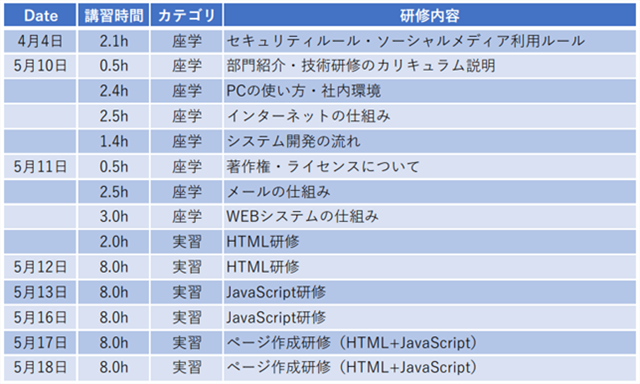
Task: Select the 5月11日 date cell
Action: pyautogui.click(x=40, y=166)
